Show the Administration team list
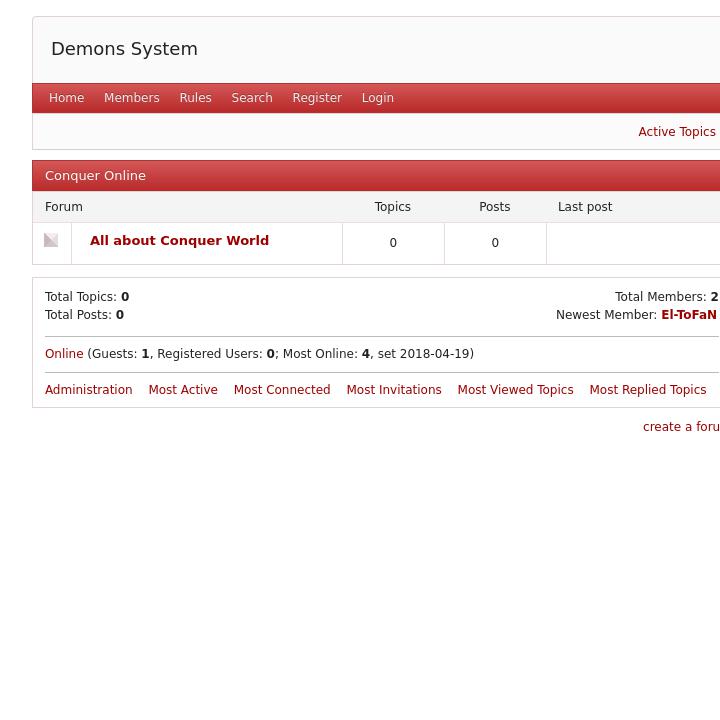This screenshot has width=720, height=720. (88, 390)
